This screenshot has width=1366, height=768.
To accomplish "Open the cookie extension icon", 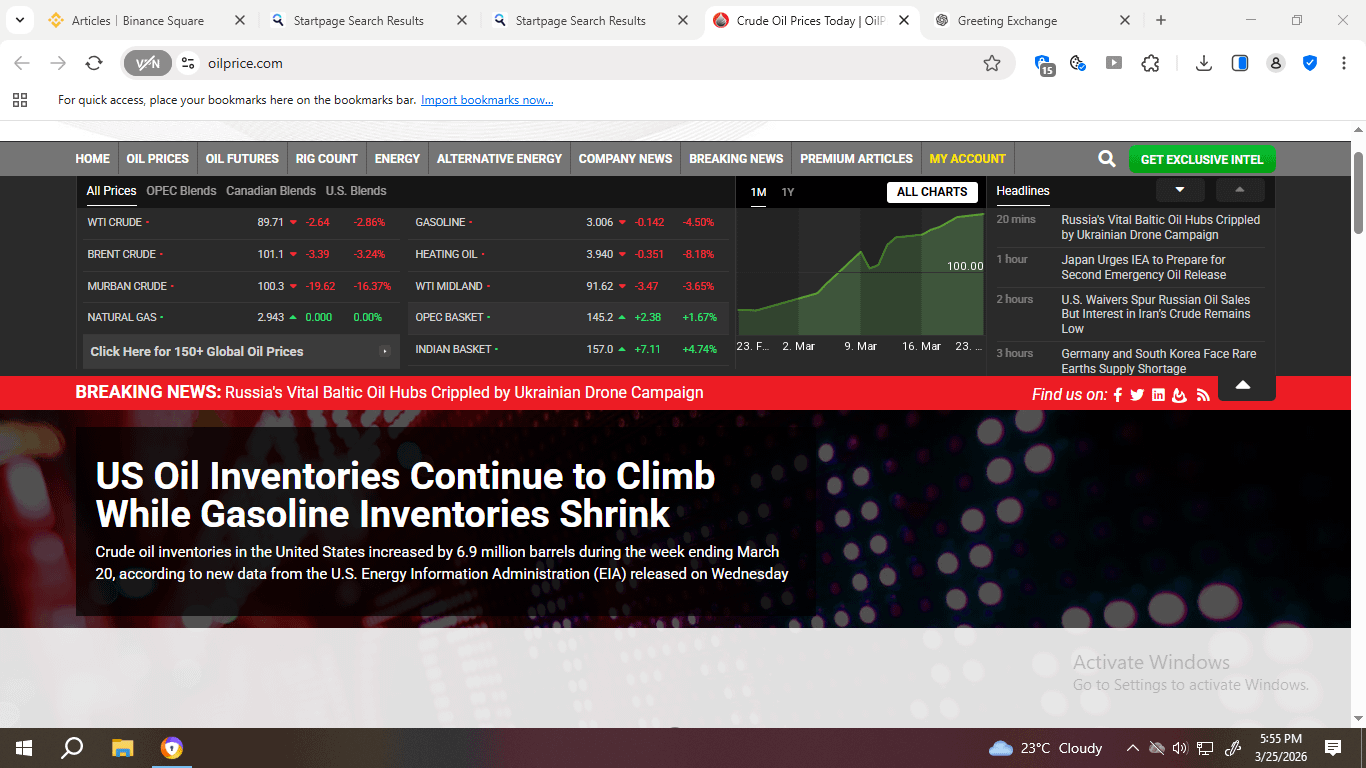I will [x=1078, y=63].
